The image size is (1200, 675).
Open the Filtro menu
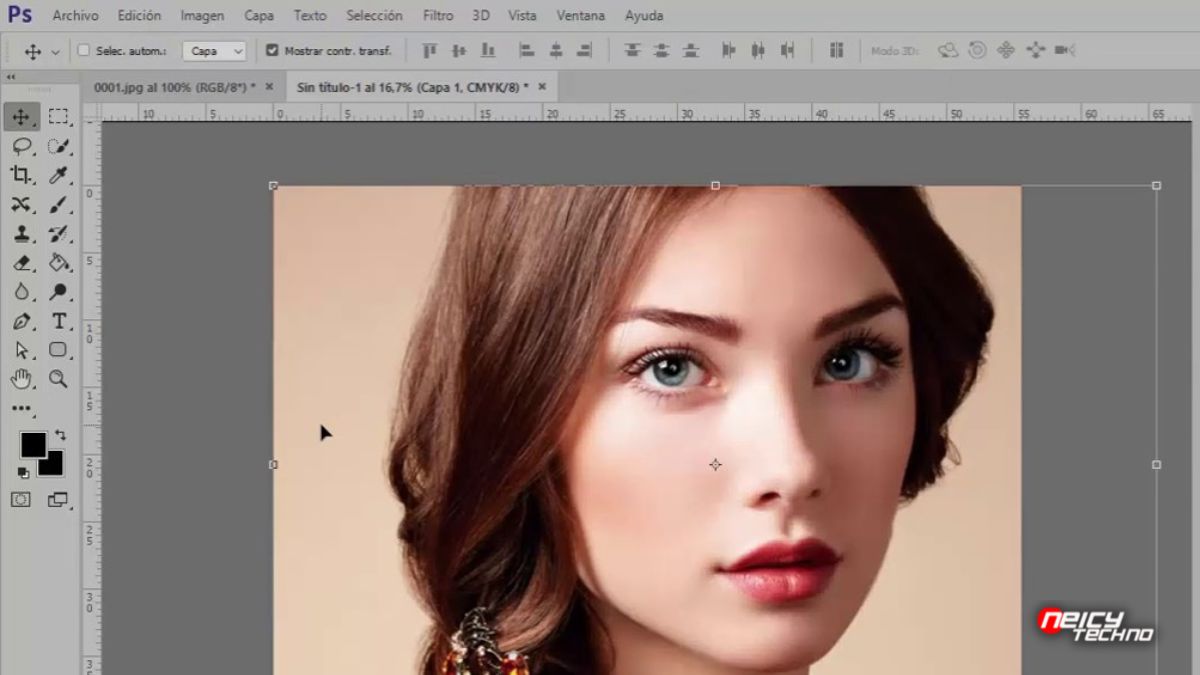click(x=438, y=16)
